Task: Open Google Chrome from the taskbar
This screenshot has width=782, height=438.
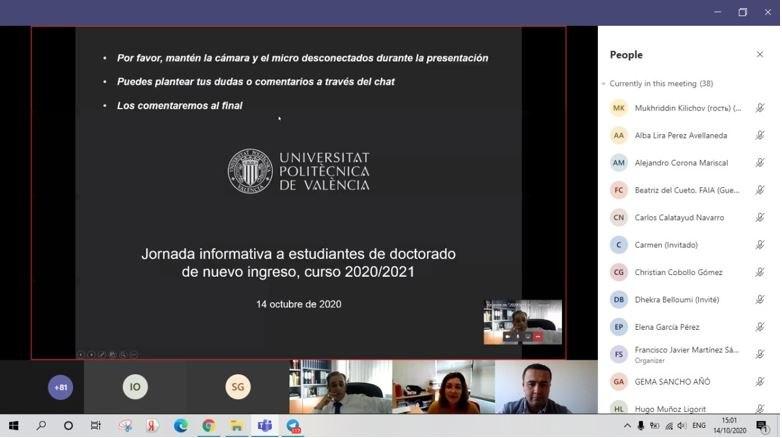Action: 208,426
